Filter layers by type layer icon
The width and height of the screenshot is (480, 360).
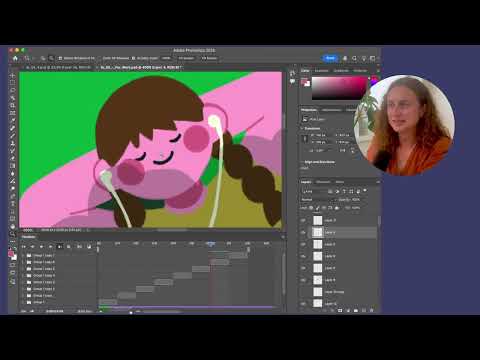[344, 191]
